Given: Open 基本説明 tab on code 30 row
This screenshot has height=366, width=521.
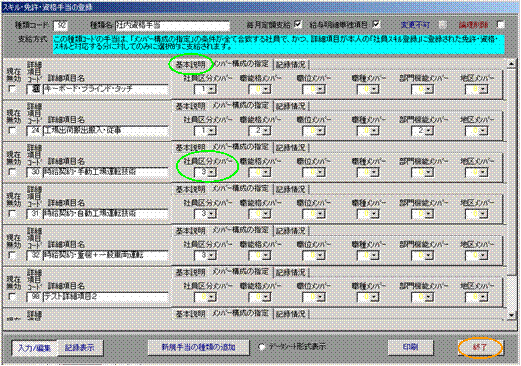Looking at the screenshot, I should (x=190, y=148).
